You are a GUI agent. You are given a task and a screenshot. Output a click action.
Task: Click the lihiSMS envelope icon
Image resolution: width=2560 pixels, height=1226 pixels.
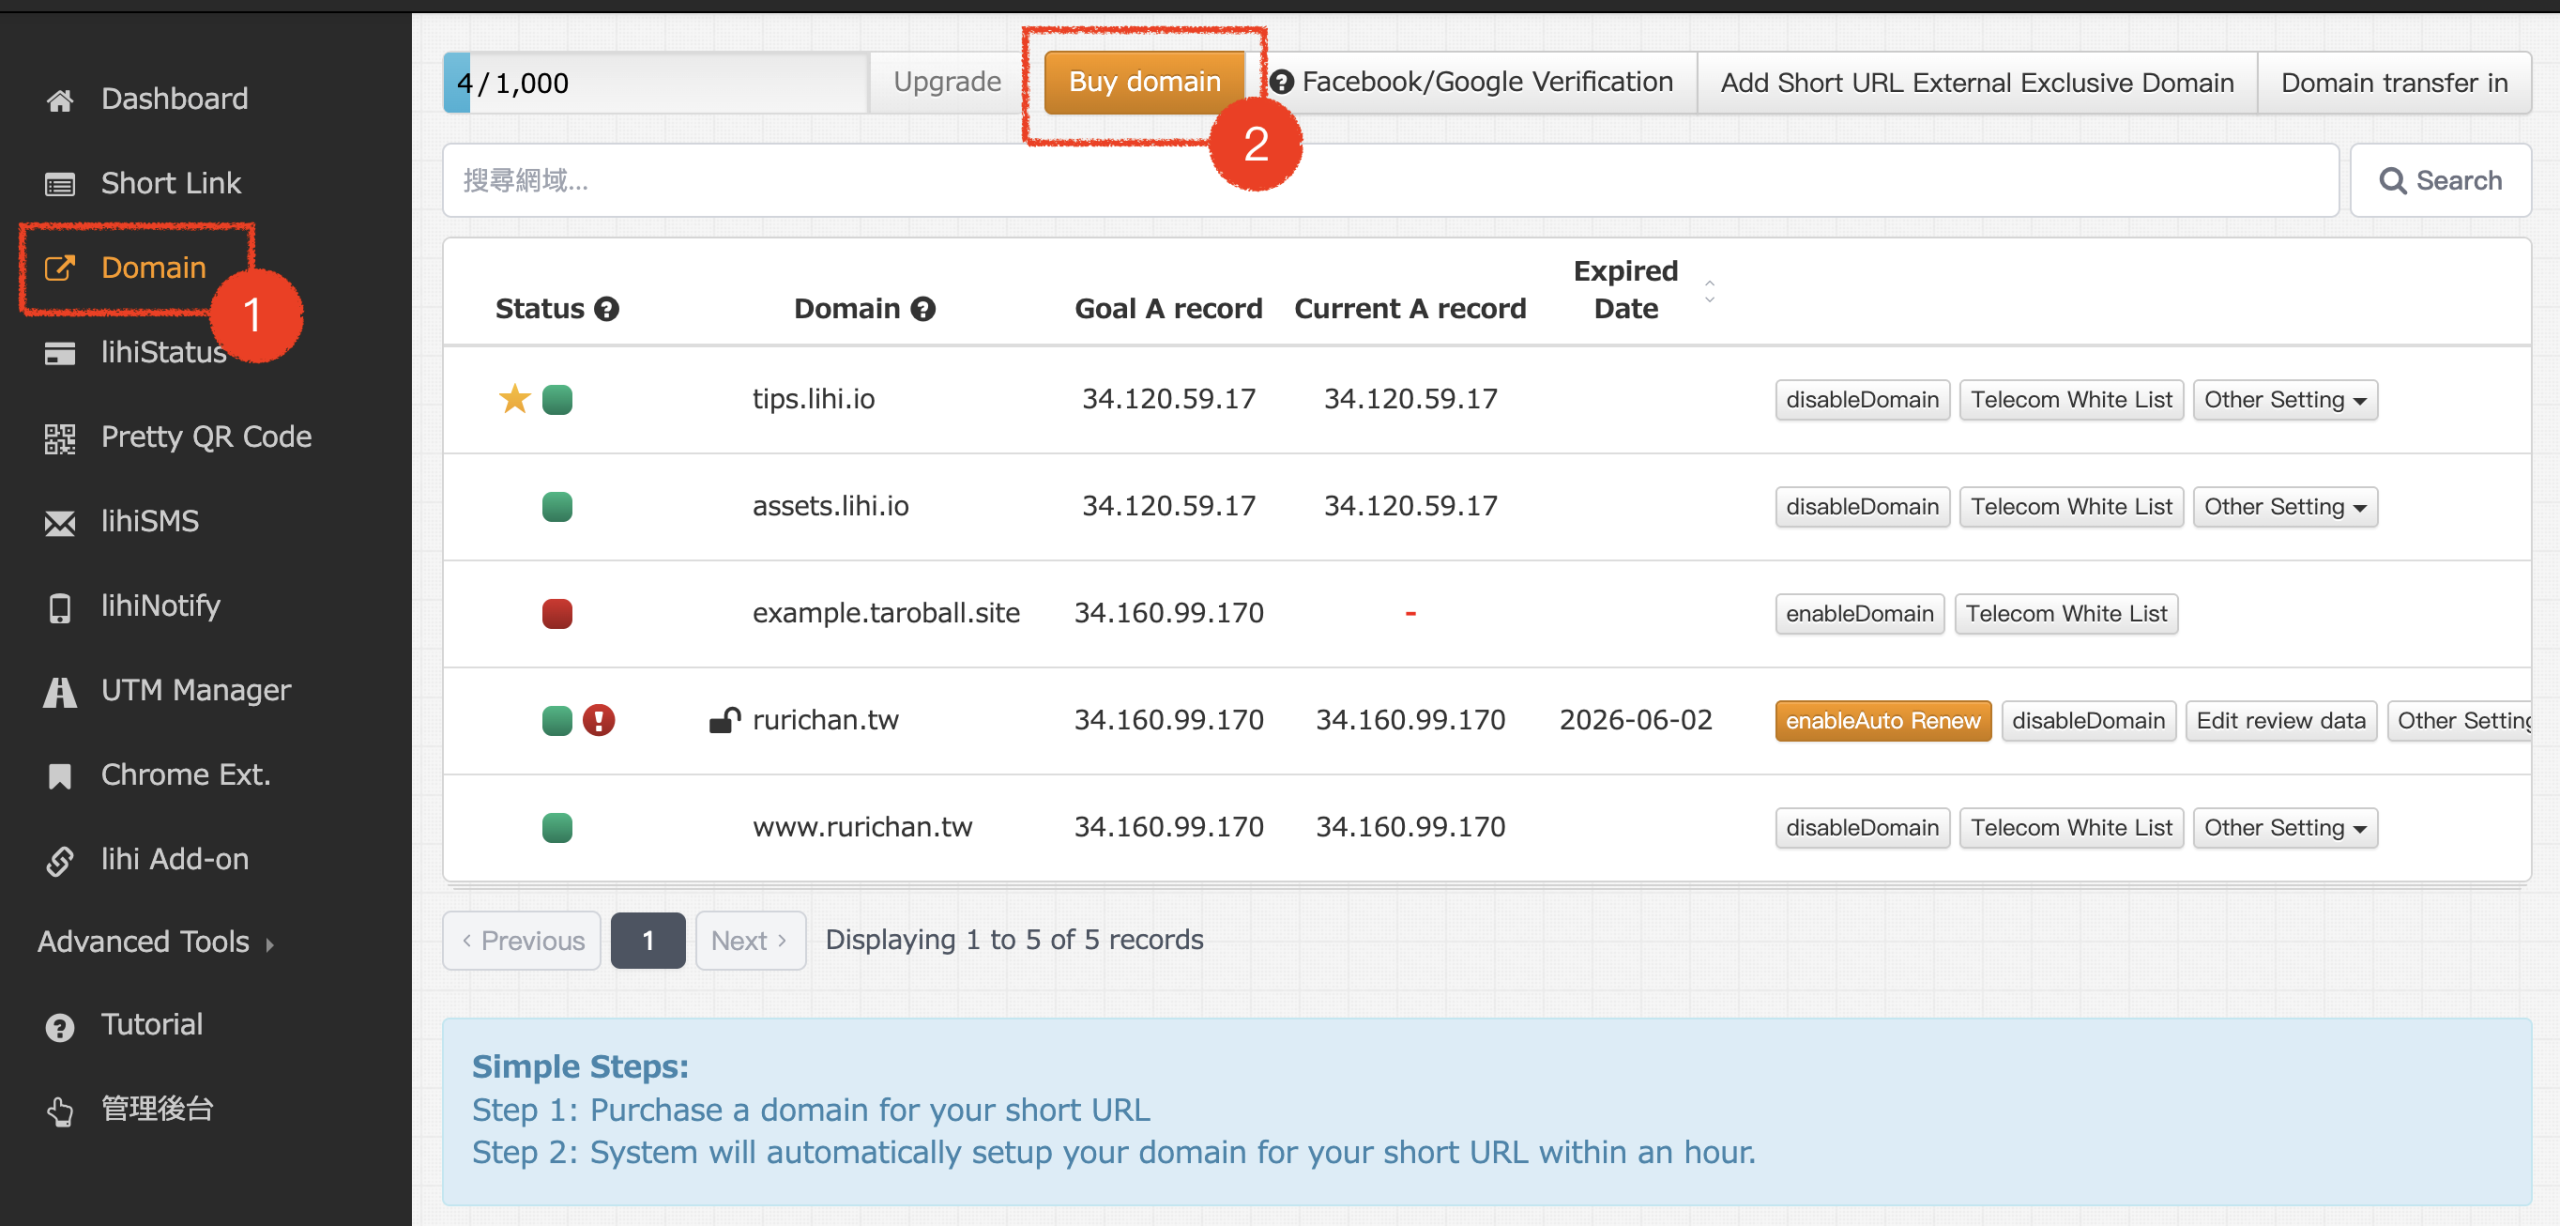coord(60,523)
